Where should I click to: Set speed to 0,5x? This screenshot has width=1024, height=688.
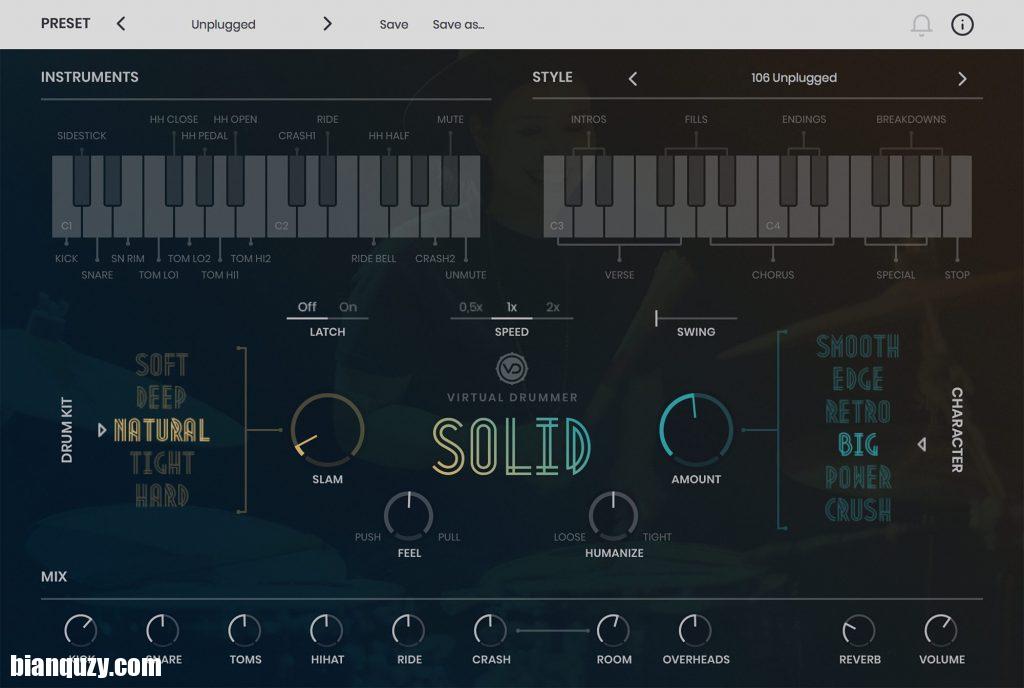pos(471,307)
